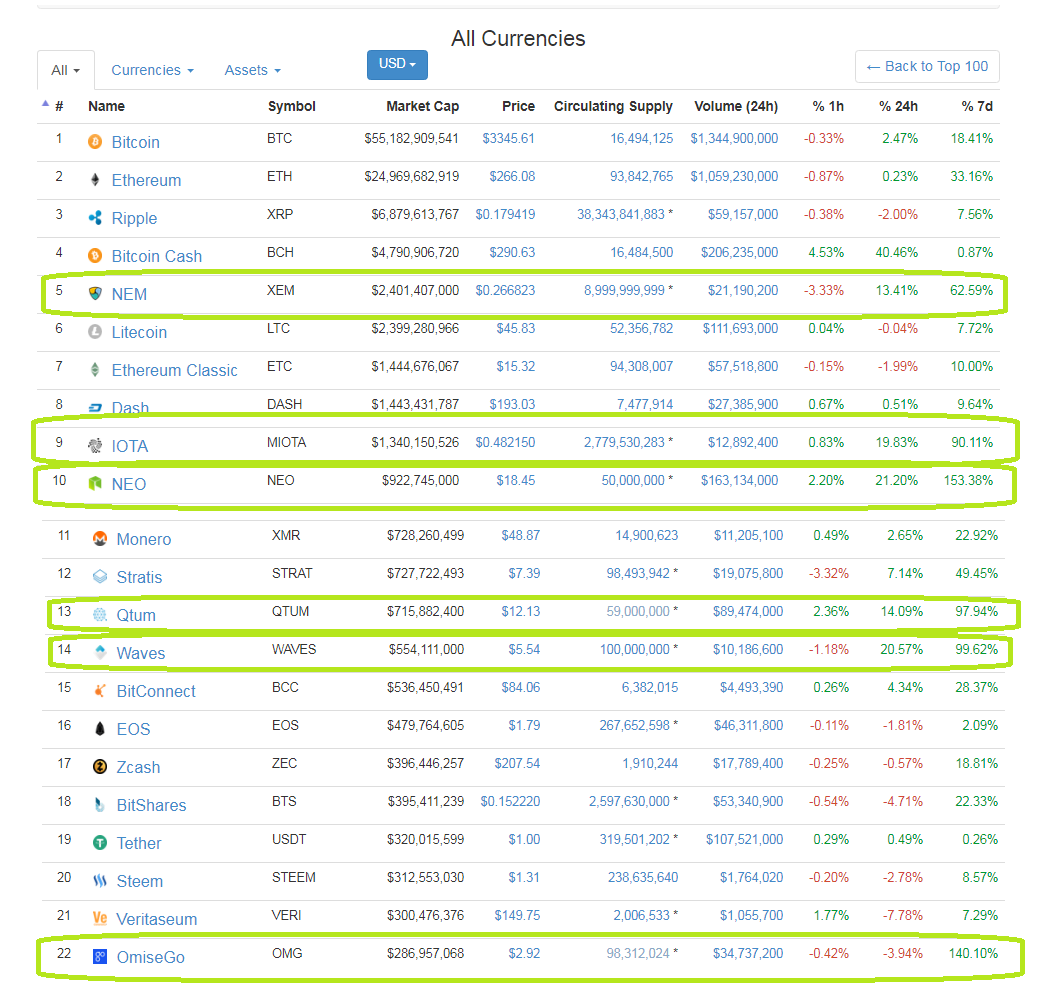Open the Ethereum Classic name link
1039x997 pixels.
tap(174, 370)
